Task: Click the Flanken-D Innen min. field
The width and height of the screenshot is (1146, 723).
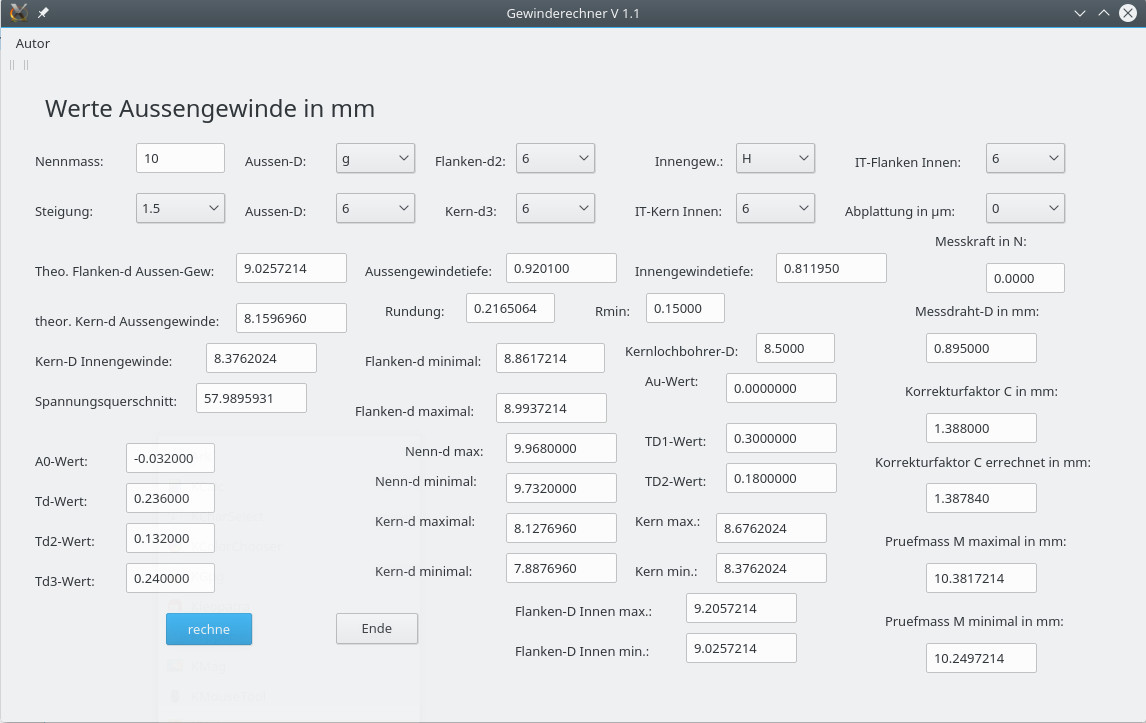Action: pos(741,648)
